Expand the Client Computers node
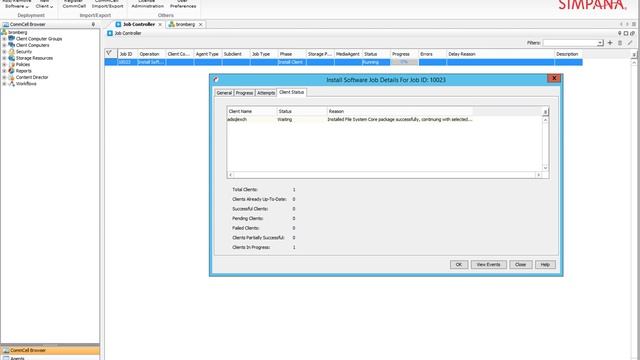640x360 pixels. point(4,45)
